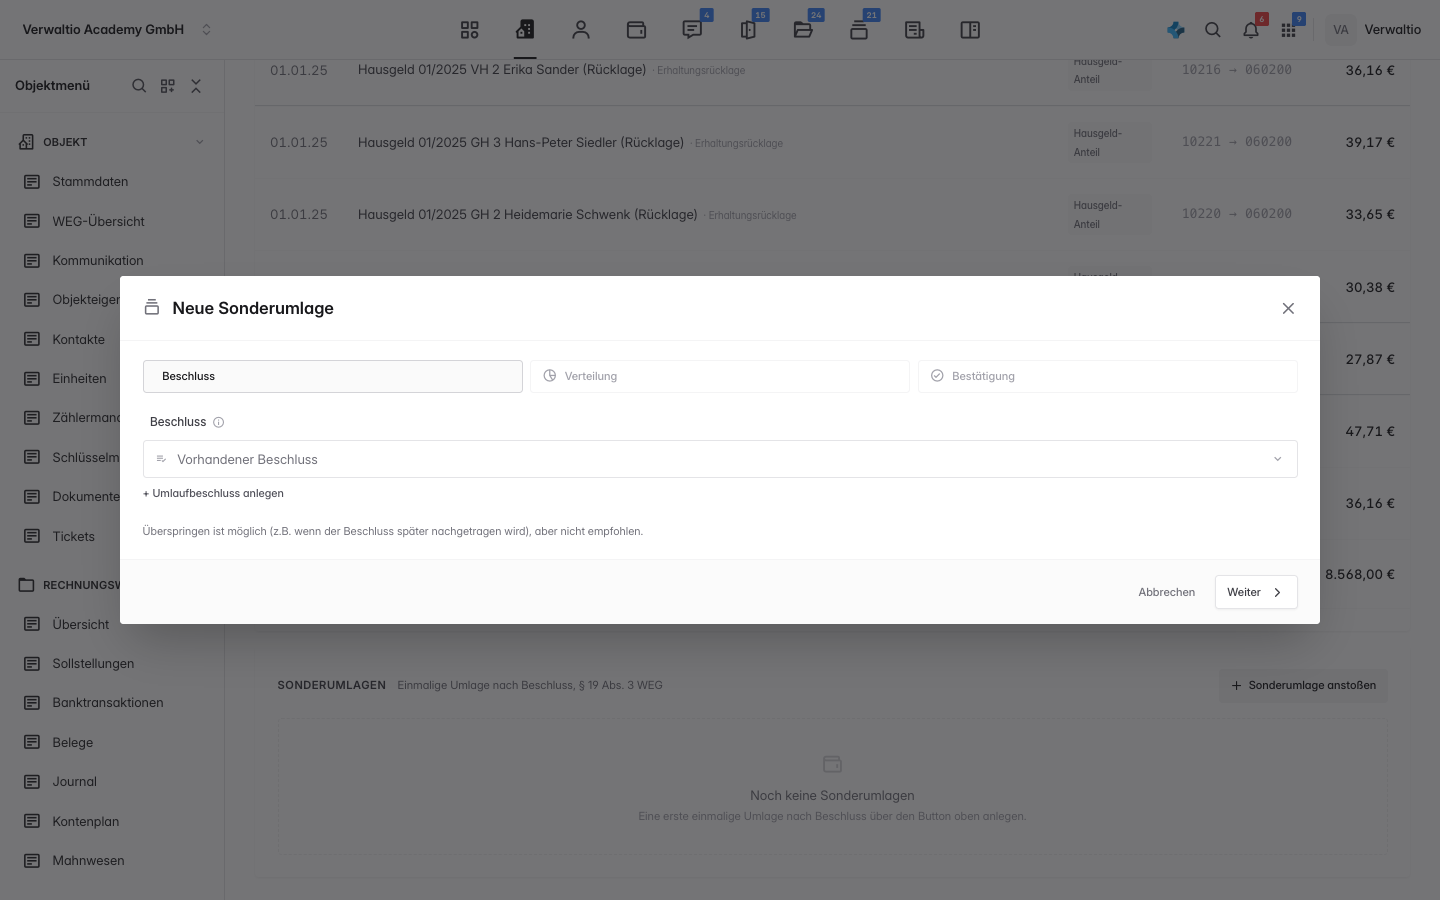
Task: Click the top bar icon with badge 15
Action: tap(748, 30)
